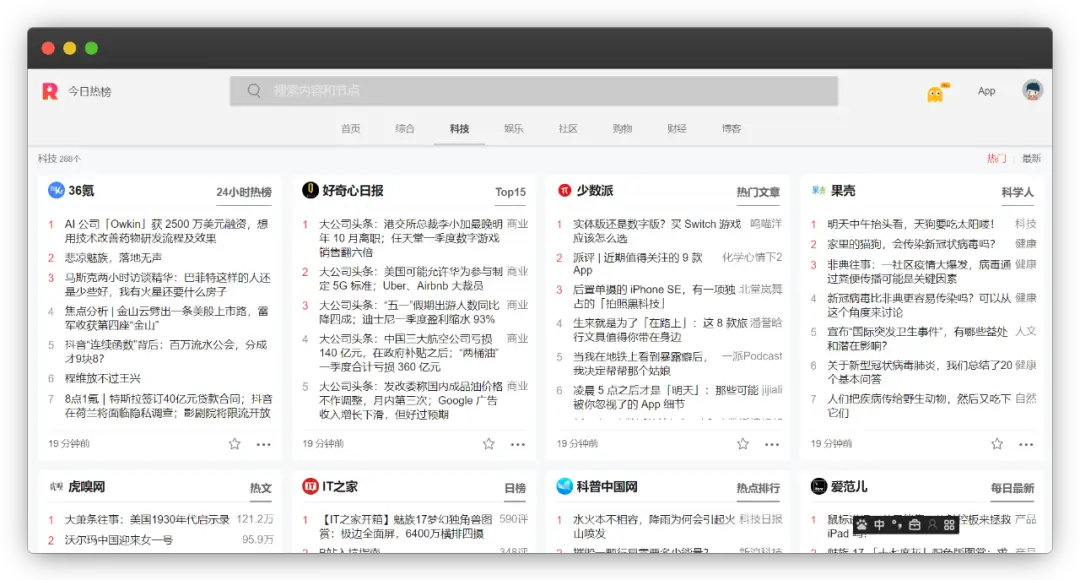Screen dimensions: 1080x580
Task: Switch to the 首页 tab
Action: (351, 129)
